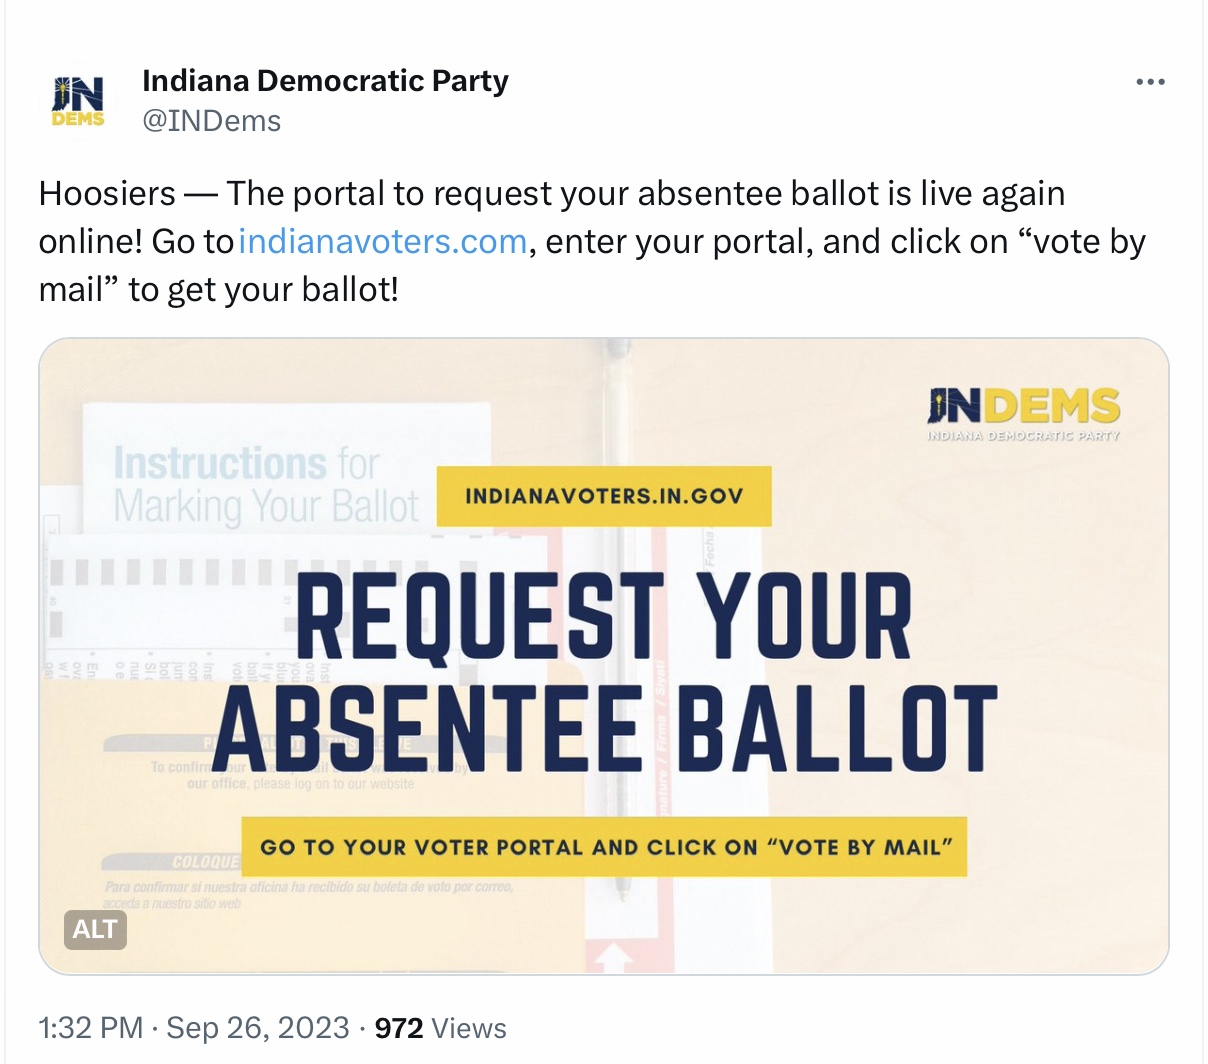
Task: Open the ALT image description badge
Action: 95,929
